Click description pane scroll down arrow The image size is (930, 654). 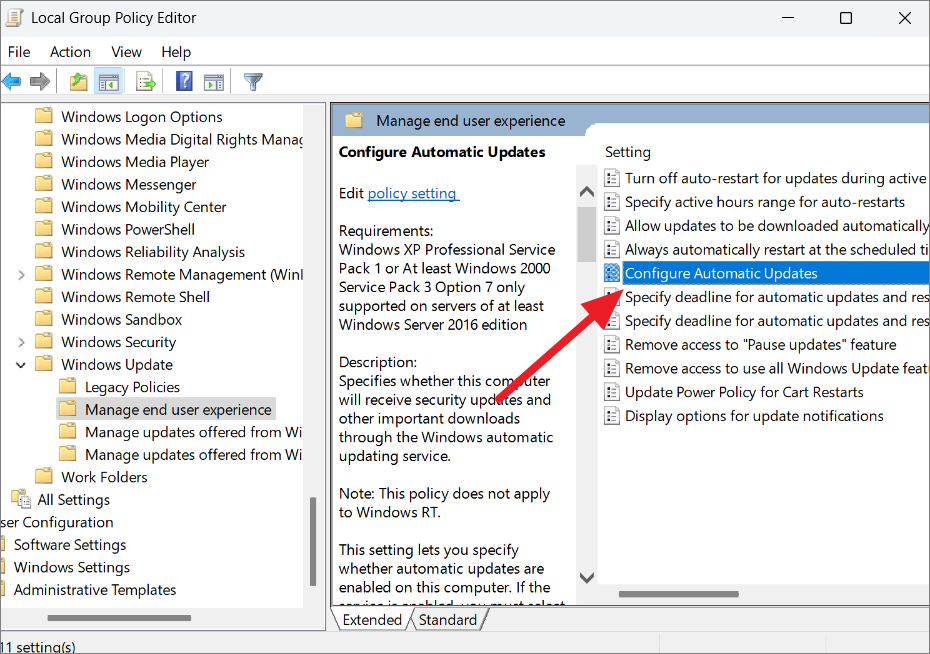coord(587,578)
